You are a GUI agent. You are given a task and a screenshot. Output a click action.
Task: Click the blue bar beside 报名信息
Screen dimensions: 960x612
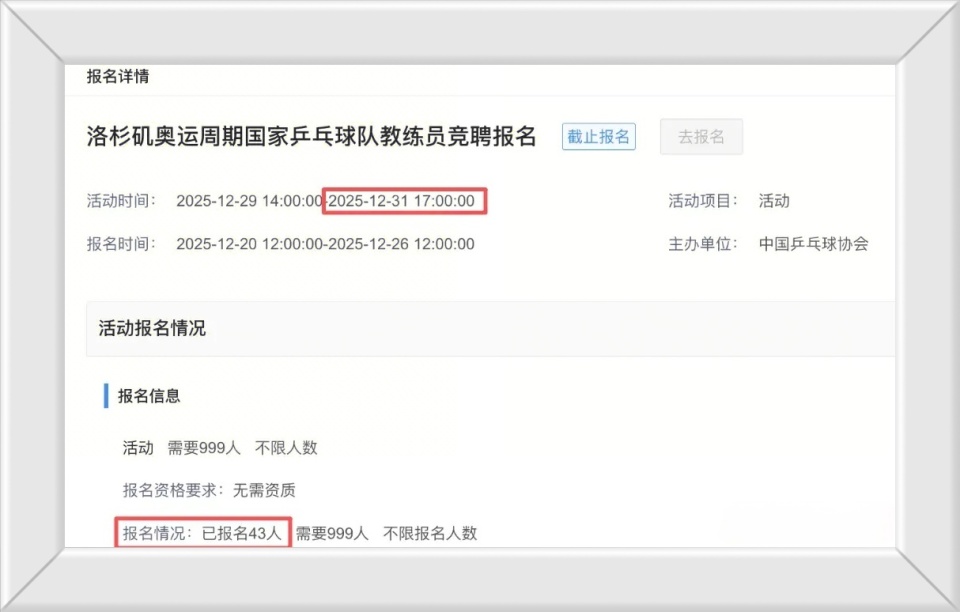click(x=106, y=396)
